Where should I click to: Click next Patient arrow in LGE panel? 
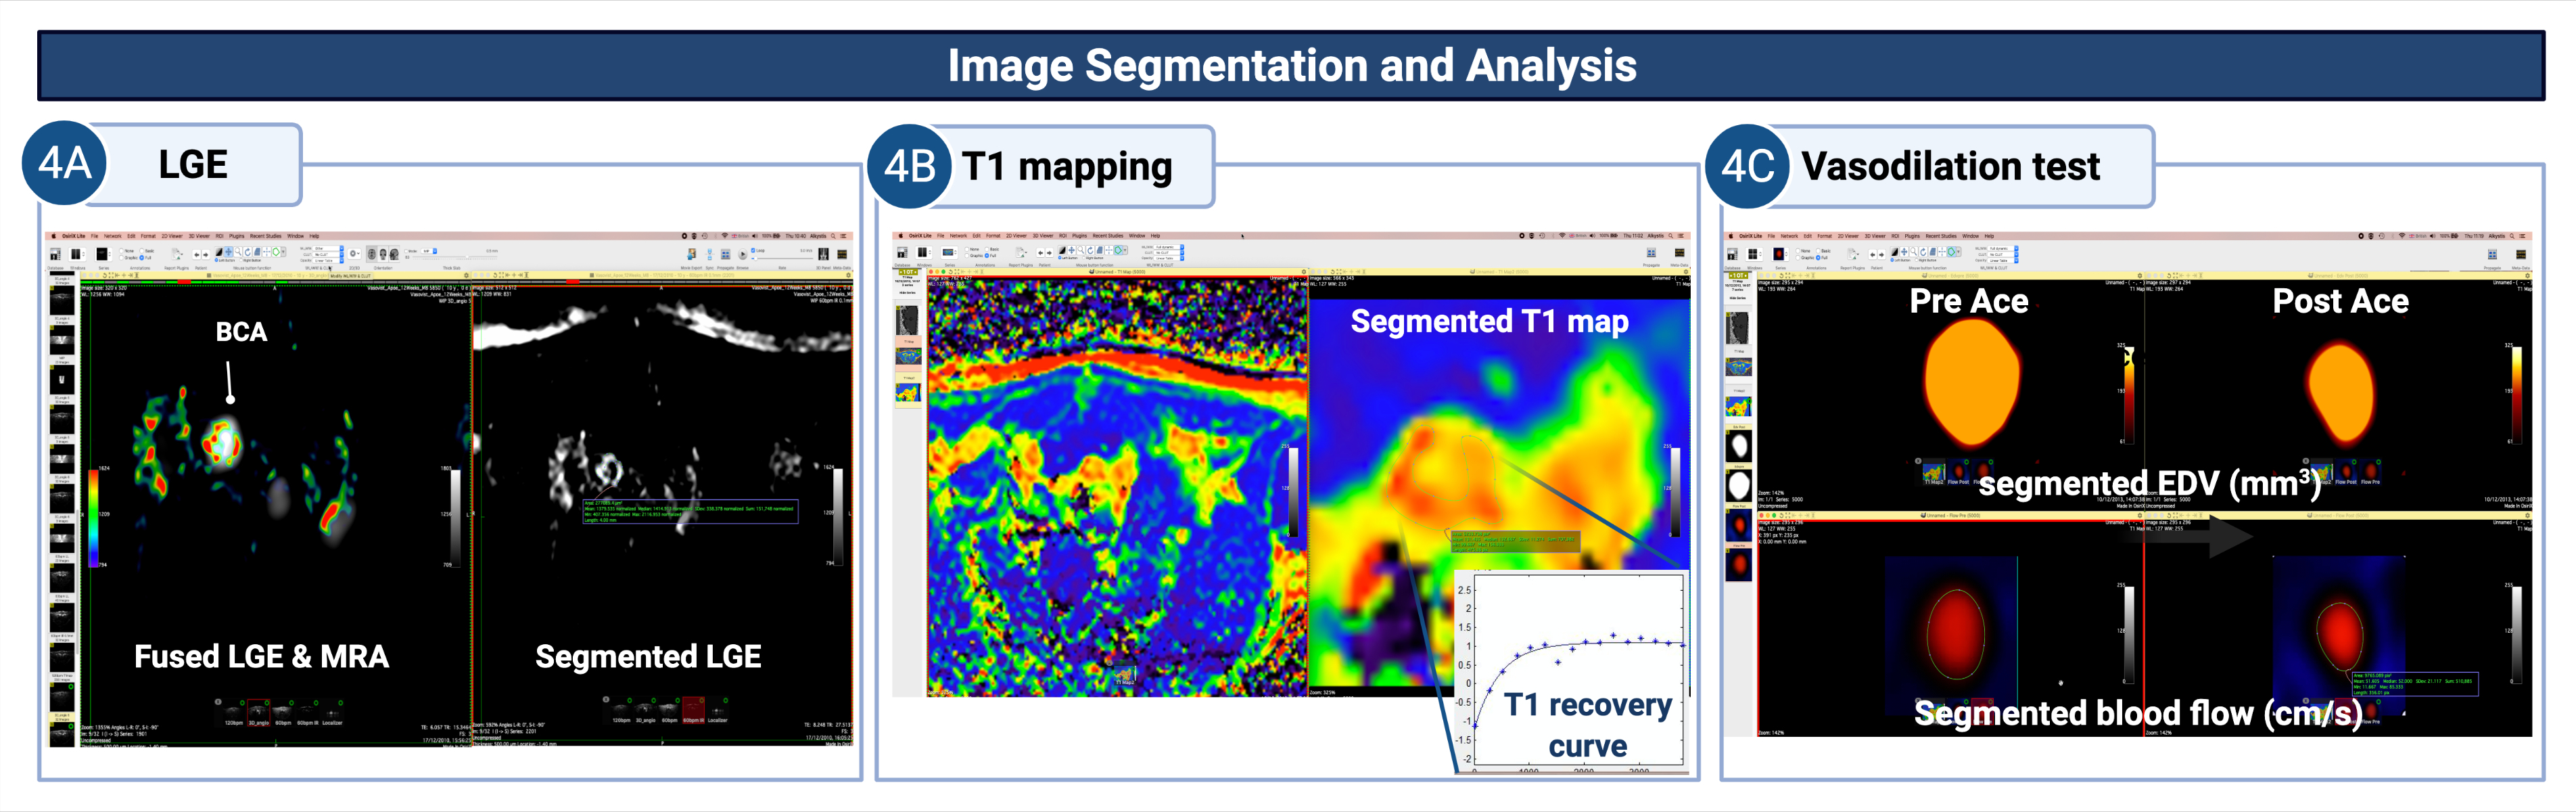[x=205, y=255]
